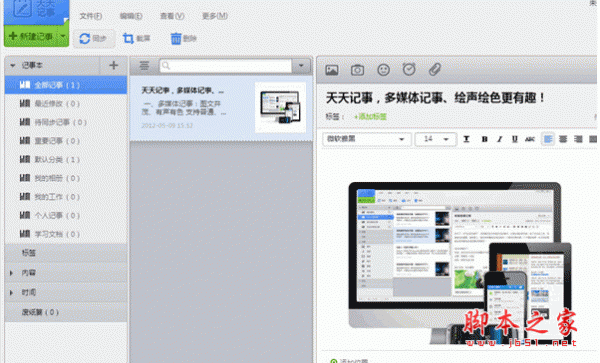Click the +添加标签 link
This screenshot has width=600, height=363.
point(370,117)
